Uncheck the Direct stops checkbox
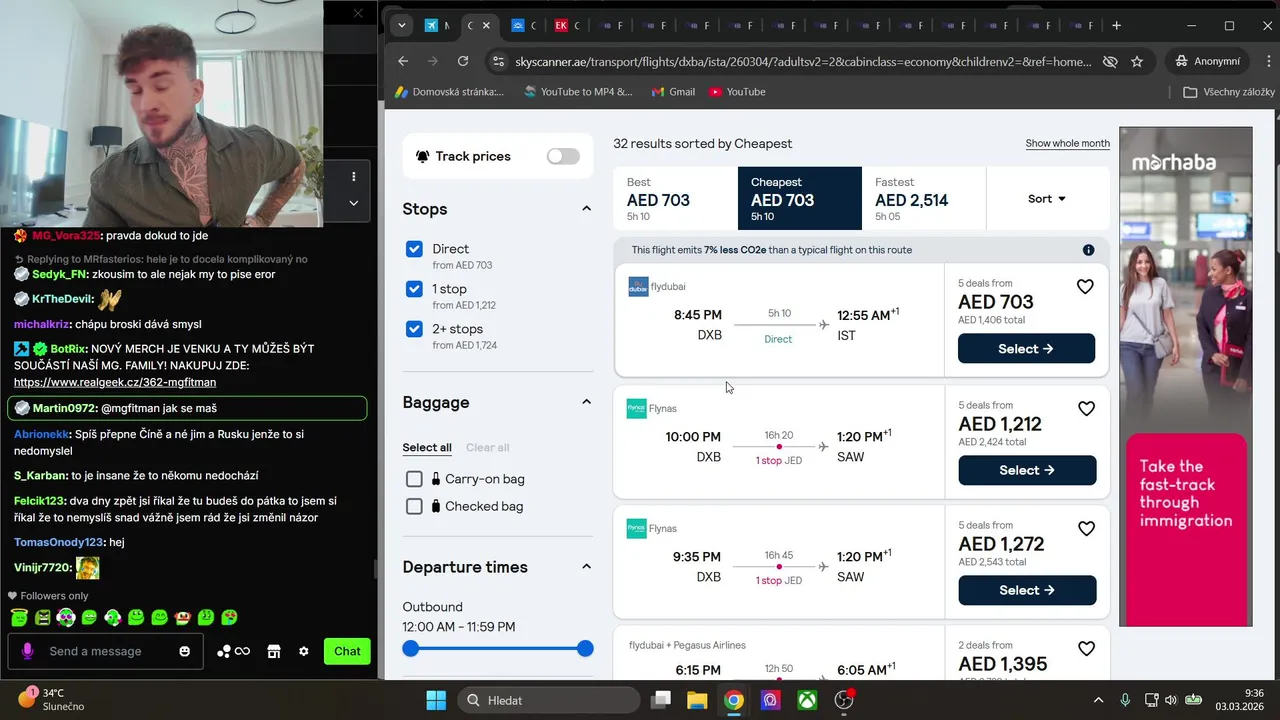This screenshot has height=720, width=1280. [414, 249]
